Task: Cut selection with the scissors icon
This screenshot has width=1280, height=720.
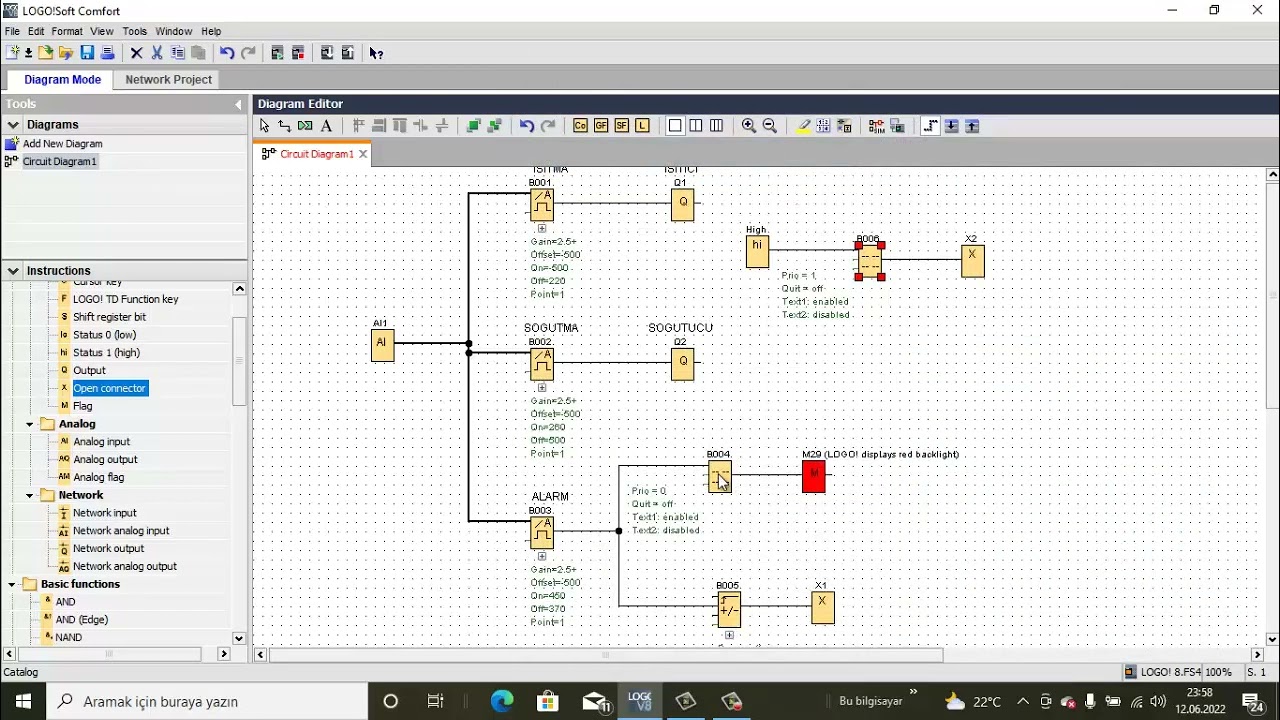Action: (157, 53)
